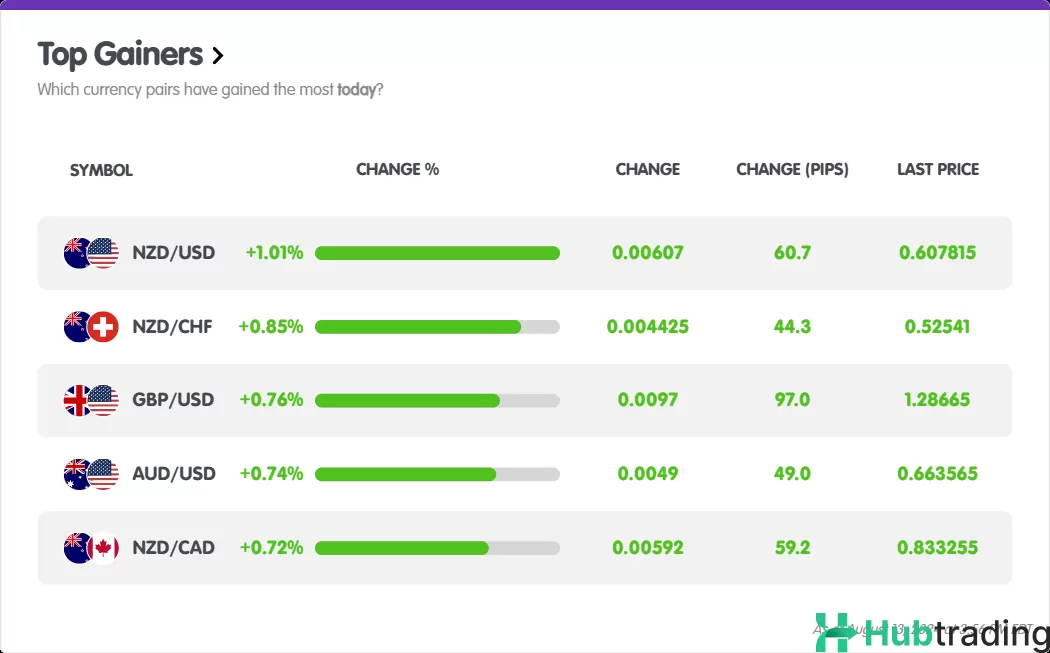Expand Top Gainers via chevron arrow

218,56
